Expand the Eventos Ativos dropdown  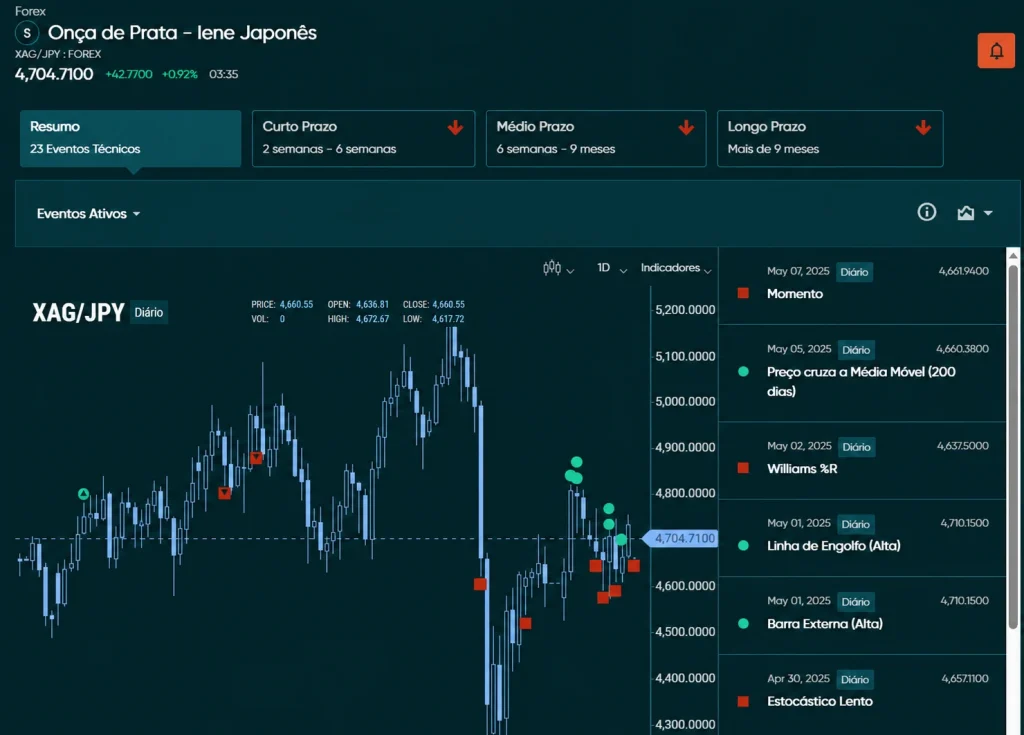click(88, 214)
